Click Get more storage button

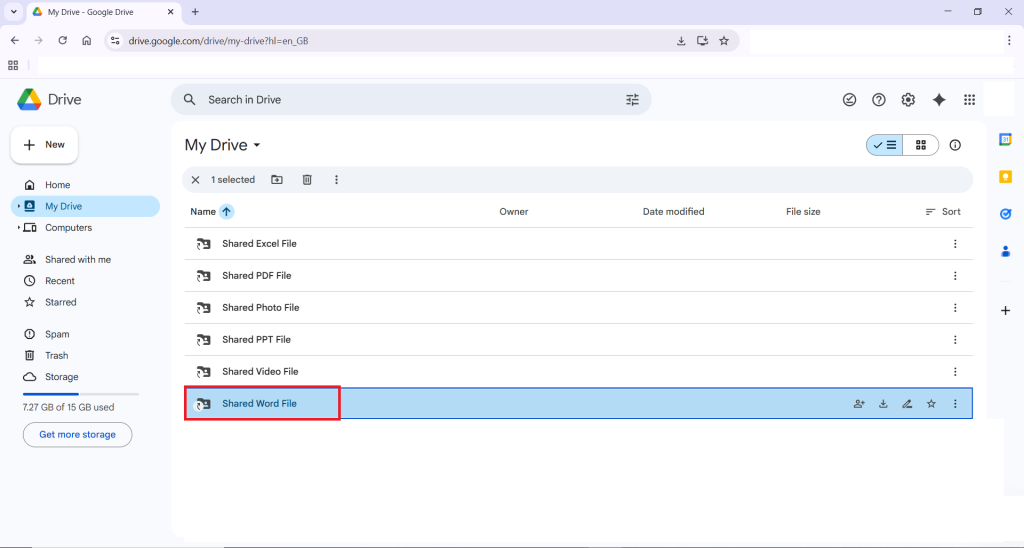coord(77,435)
